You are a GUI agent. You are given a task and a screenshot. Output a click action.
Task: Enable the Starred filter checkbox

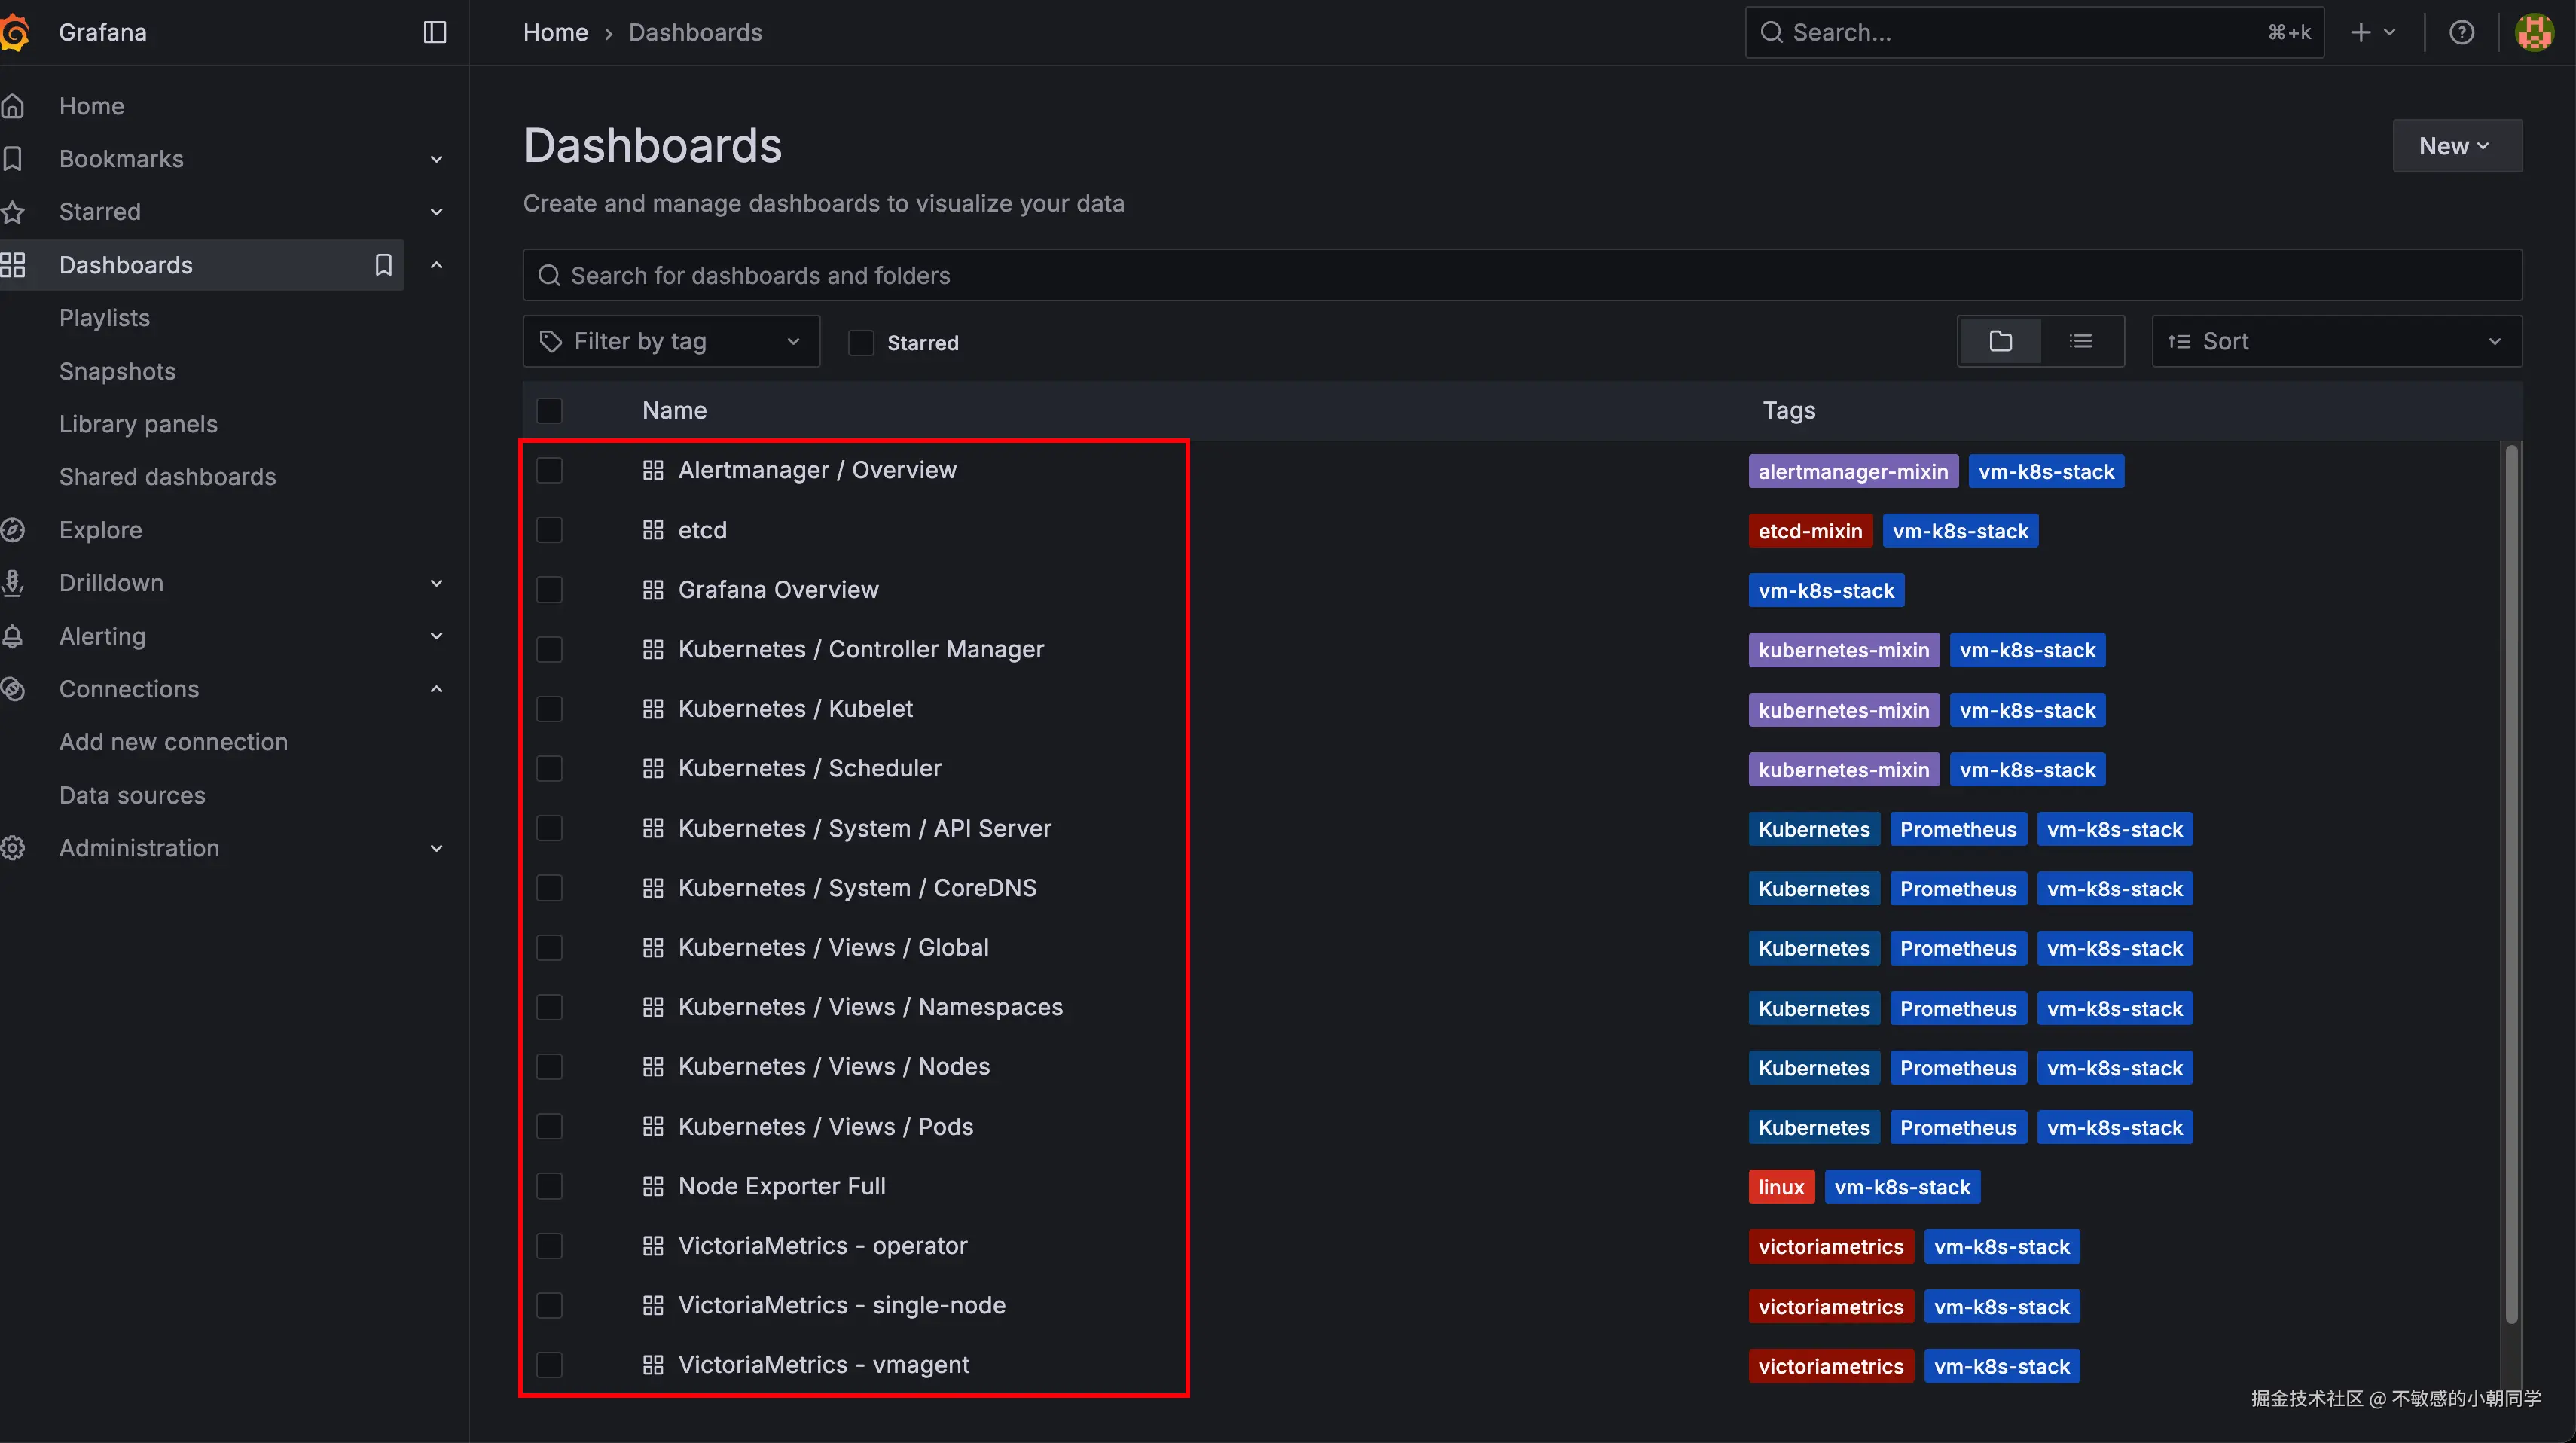tap(860, 342)
